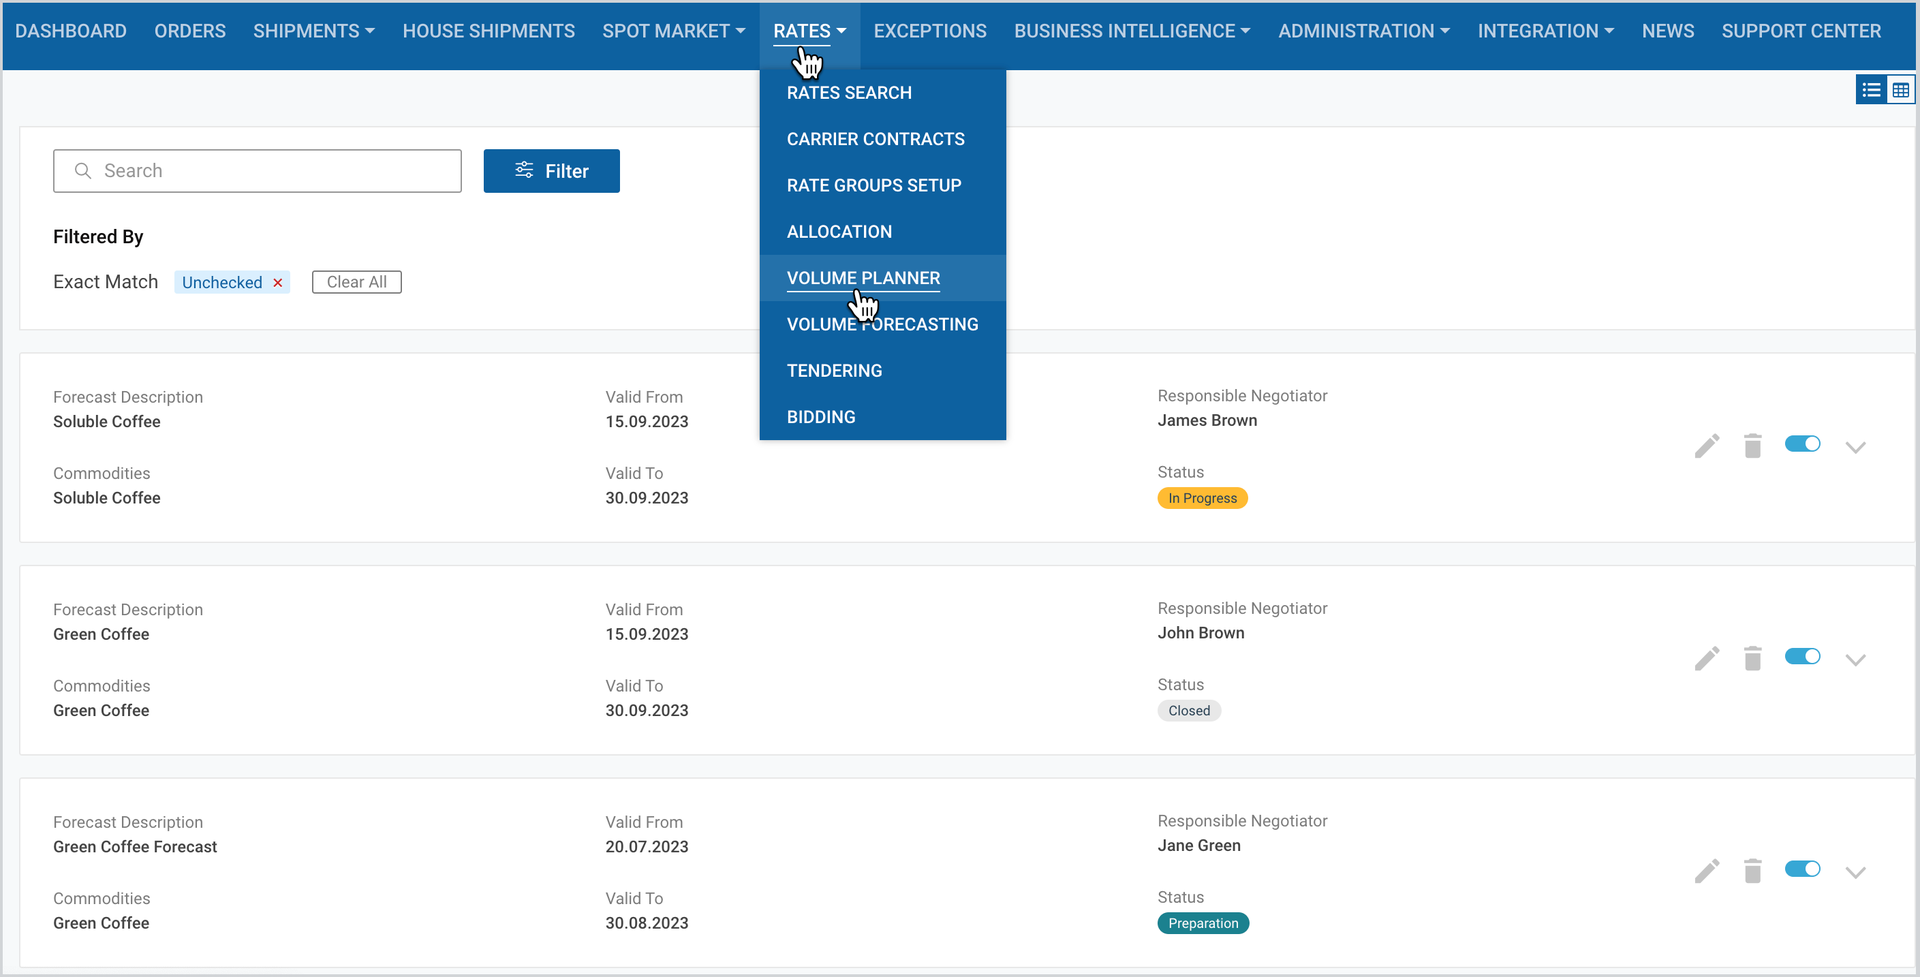Click negotiator name Jane Green
This screenshot has width=1920, height=977.
point(1199,846)
